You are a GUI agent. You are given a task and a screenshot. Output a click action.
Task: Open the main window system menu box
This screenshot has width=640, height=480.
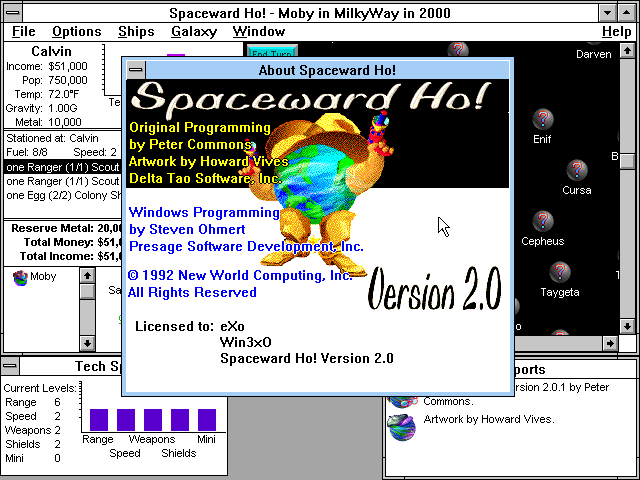click(x=13, y=12)
